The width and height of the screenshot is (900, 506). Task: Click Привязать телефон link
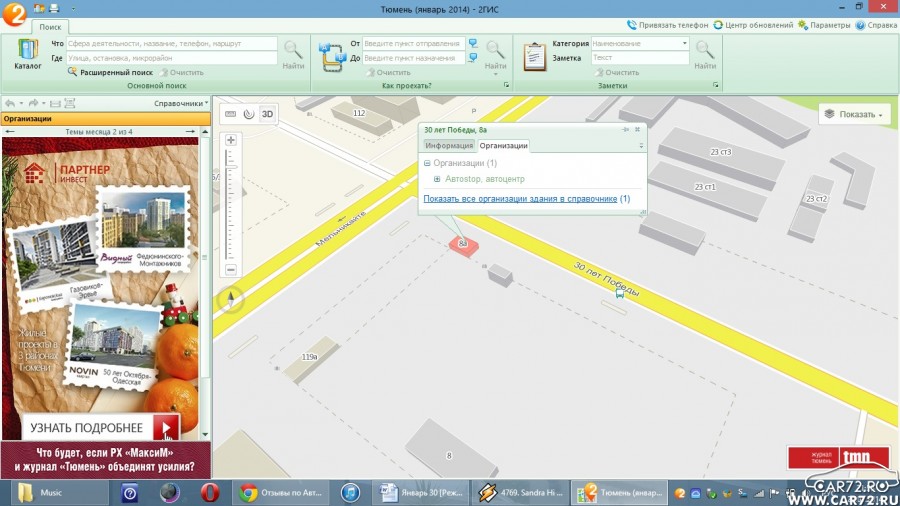[668, 25]
